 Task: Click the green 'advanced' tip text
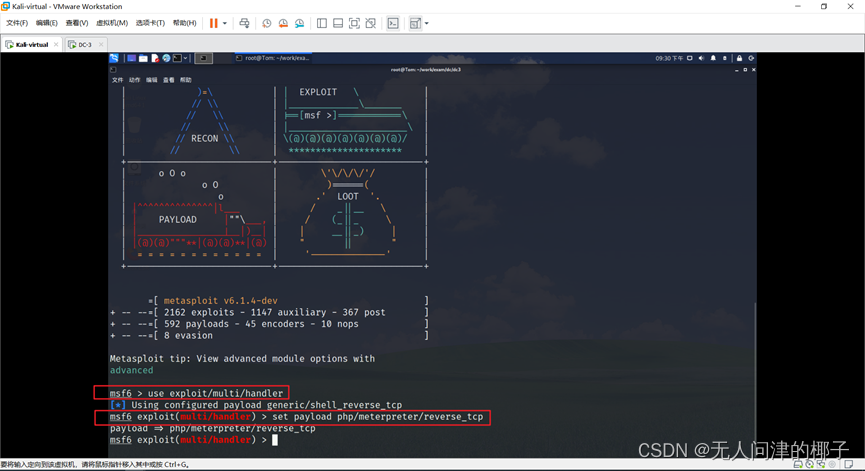tap(131, 370)
